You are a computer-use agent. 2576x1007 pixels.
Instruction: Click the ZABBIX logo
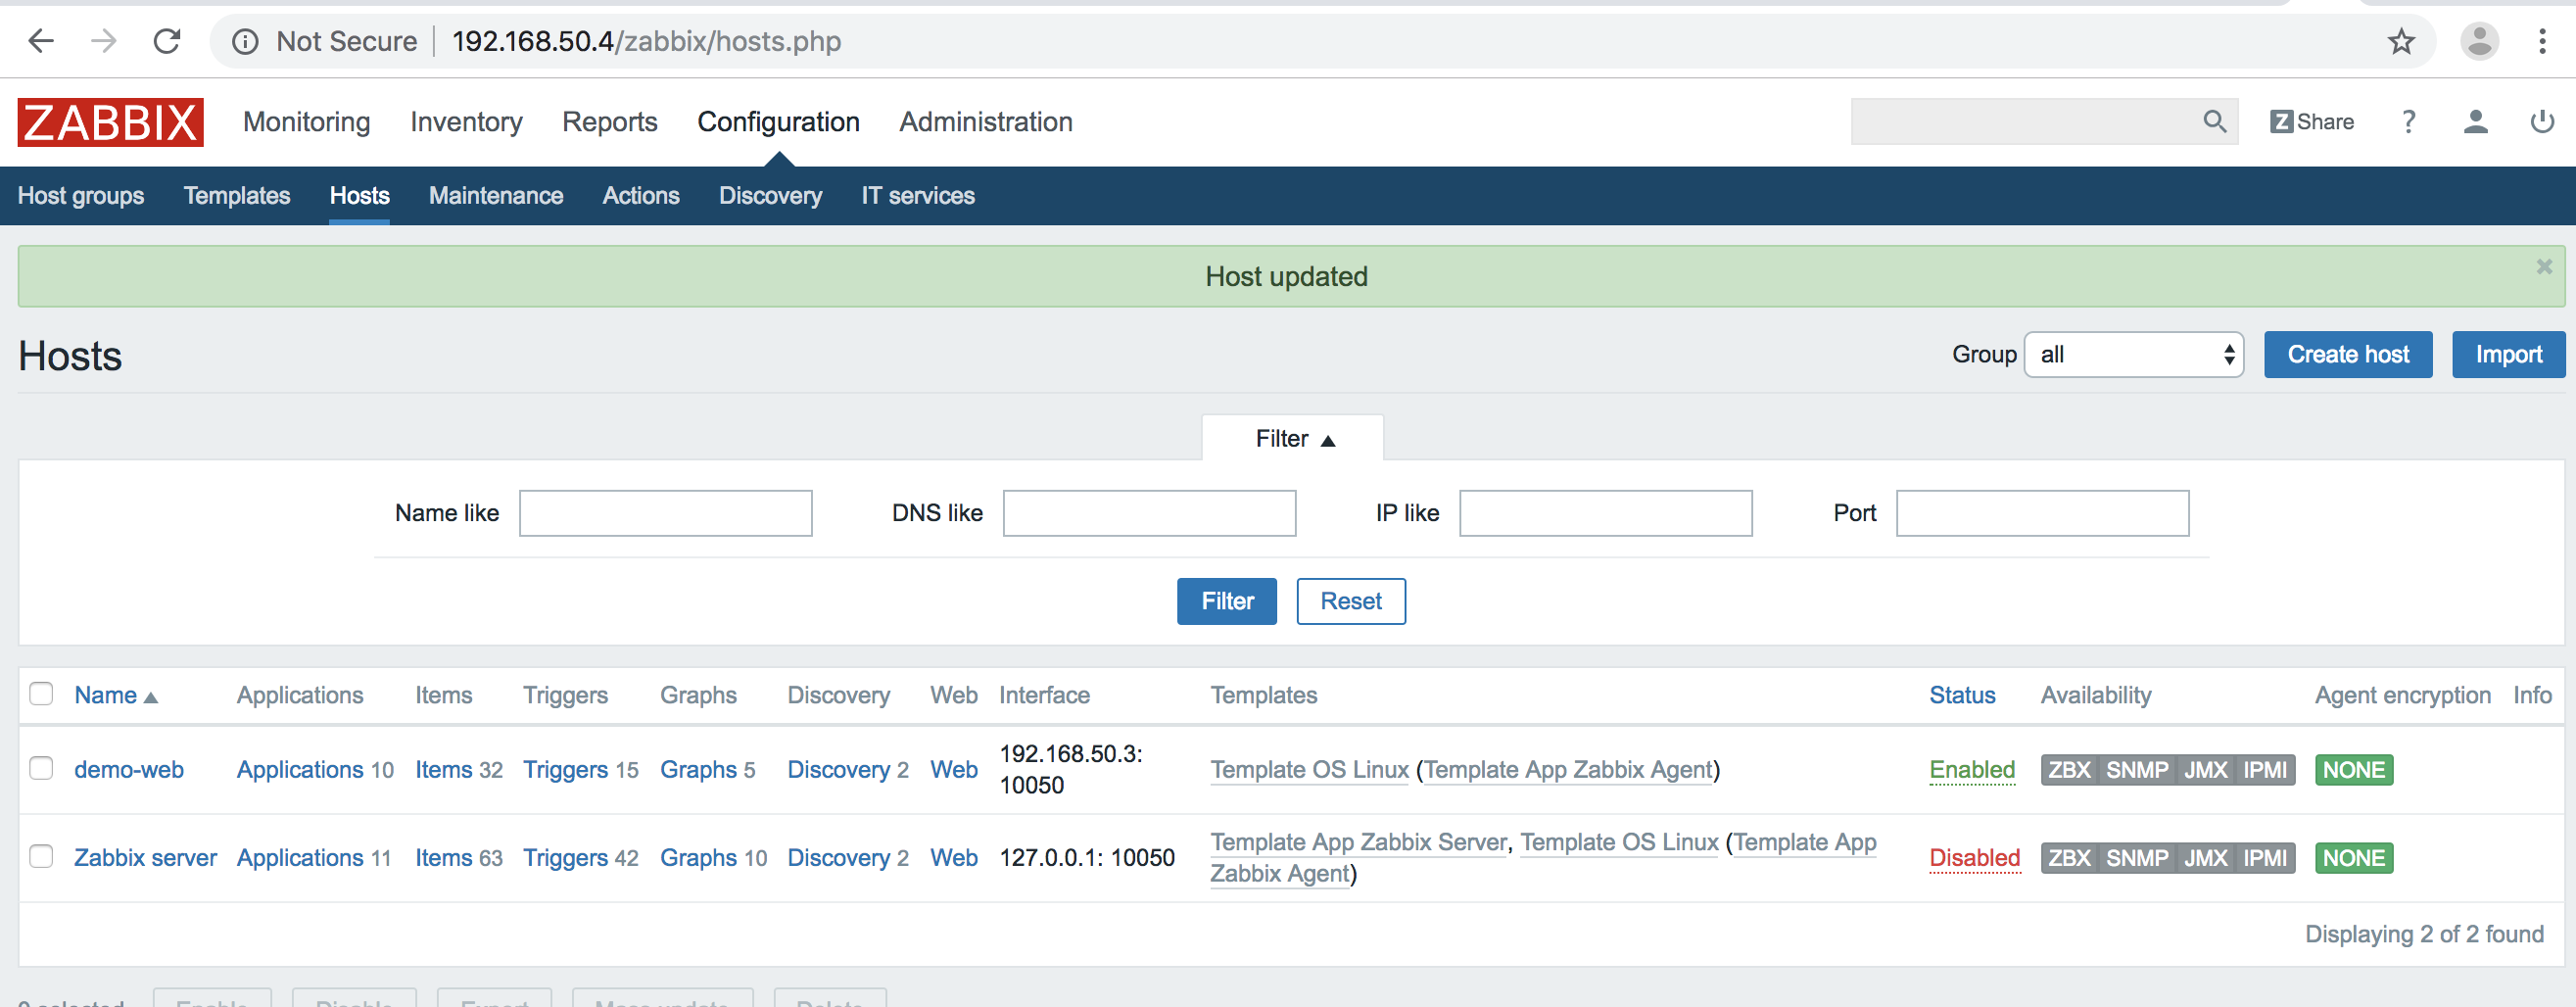coord(110,122)
